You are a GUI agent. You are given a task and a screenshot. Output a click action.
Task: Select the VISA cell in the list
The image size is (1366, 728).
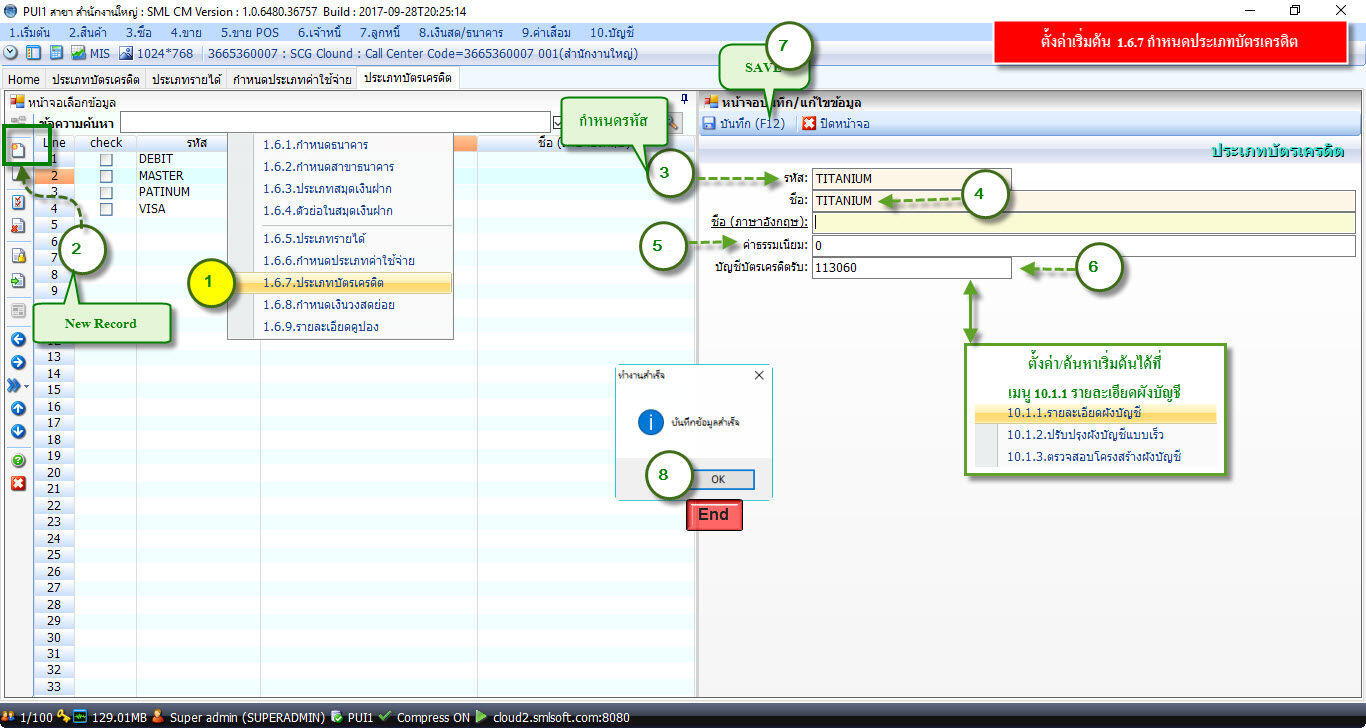198,209
